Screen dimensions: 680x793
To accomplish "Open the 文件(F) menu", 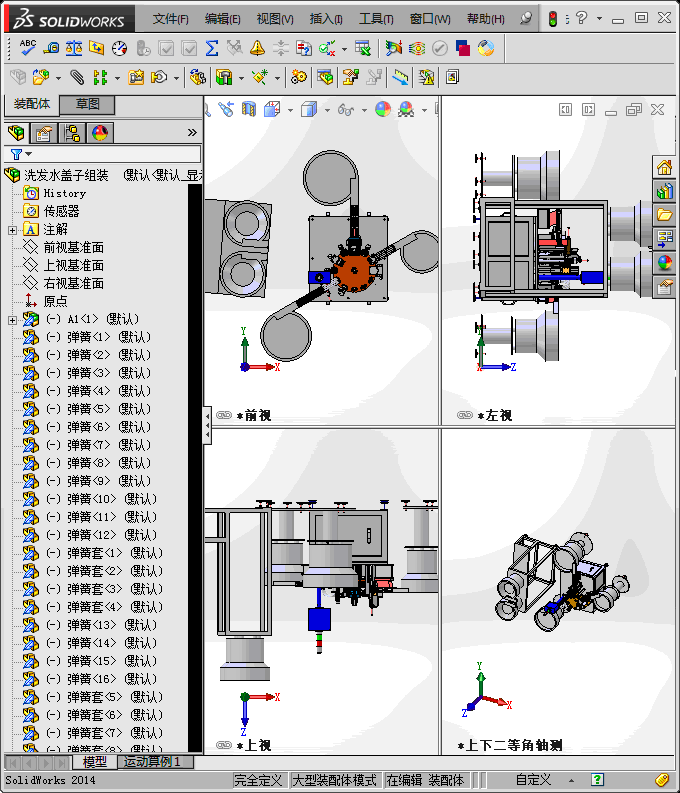I will pos(170,19).
